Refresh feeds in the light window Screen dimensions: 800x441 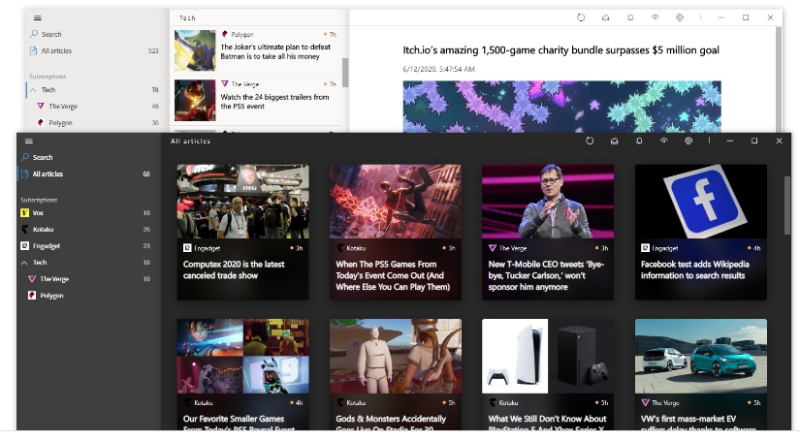581,17
